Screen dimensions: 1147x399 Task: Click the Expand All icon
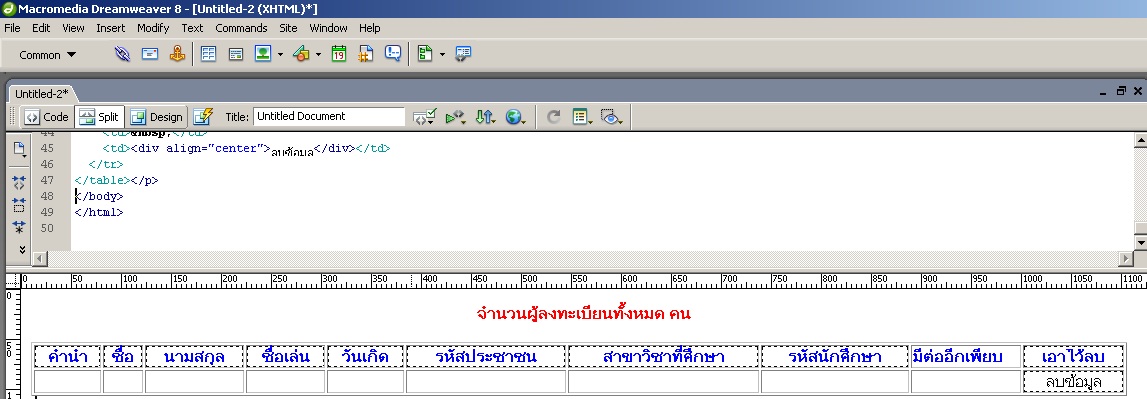point(19,228)
